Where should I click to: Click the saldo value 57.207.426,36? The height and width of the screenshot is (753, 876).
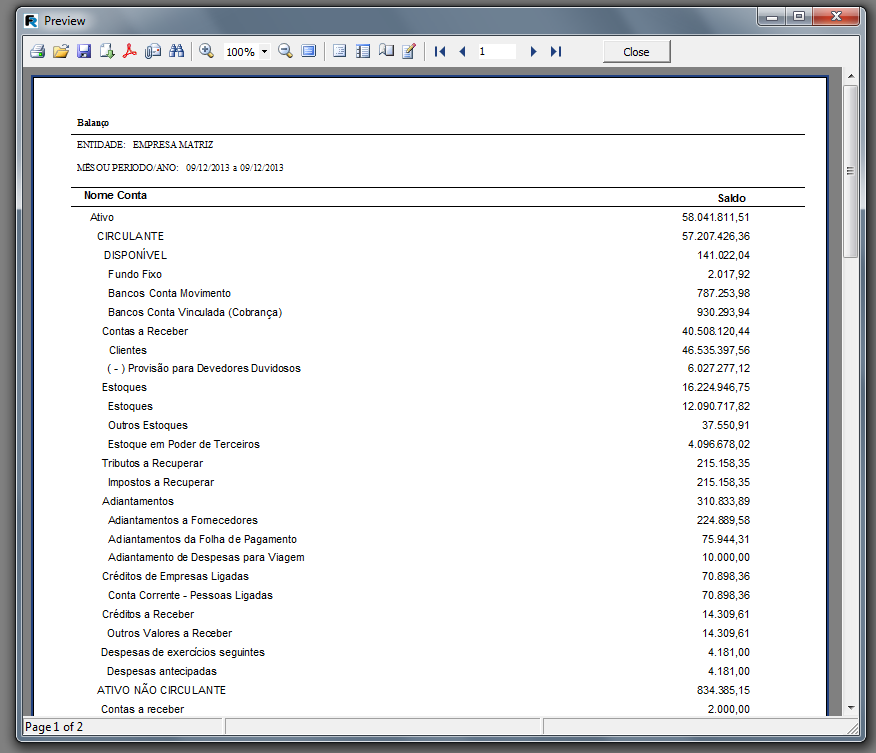716,236
